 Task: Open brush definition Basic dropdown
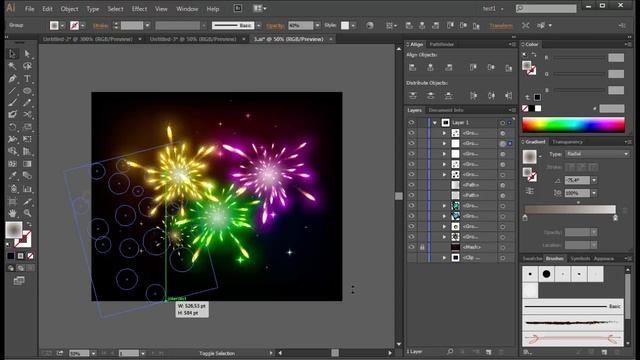point(258,25)
